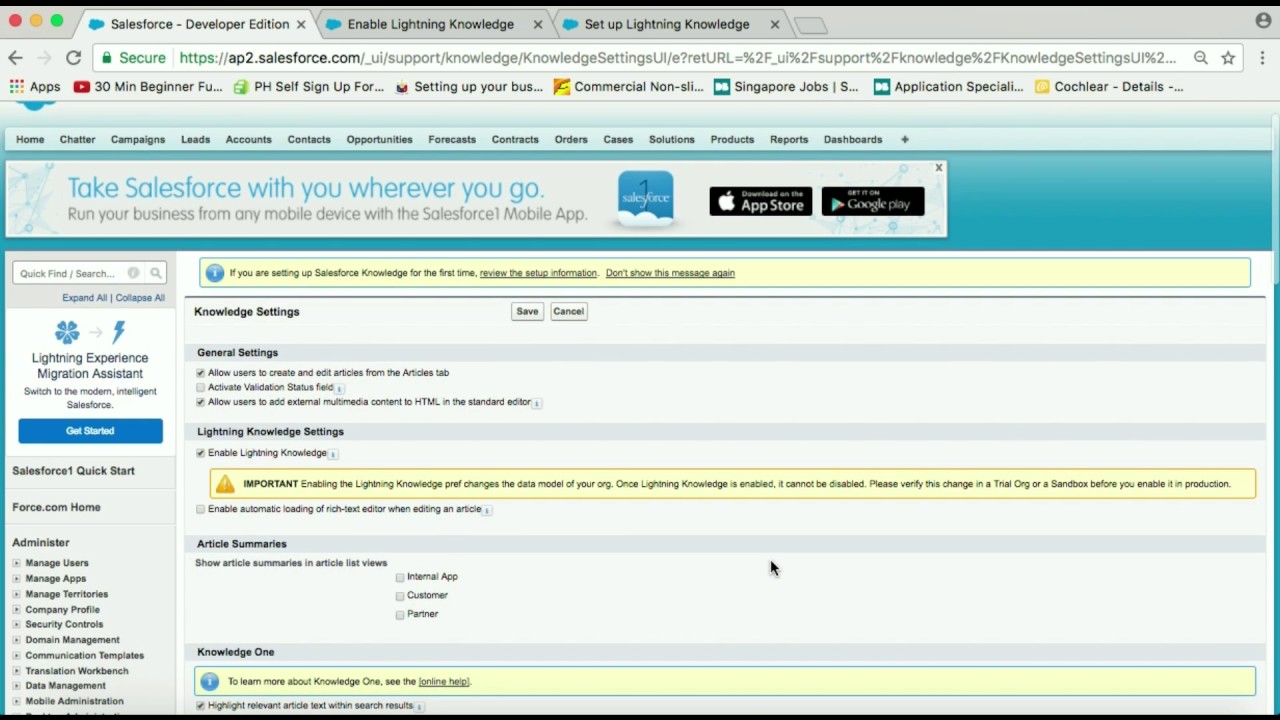
Task: Expand the Data Management tree node
Action: pyautogui.click(x=16, y=686)
